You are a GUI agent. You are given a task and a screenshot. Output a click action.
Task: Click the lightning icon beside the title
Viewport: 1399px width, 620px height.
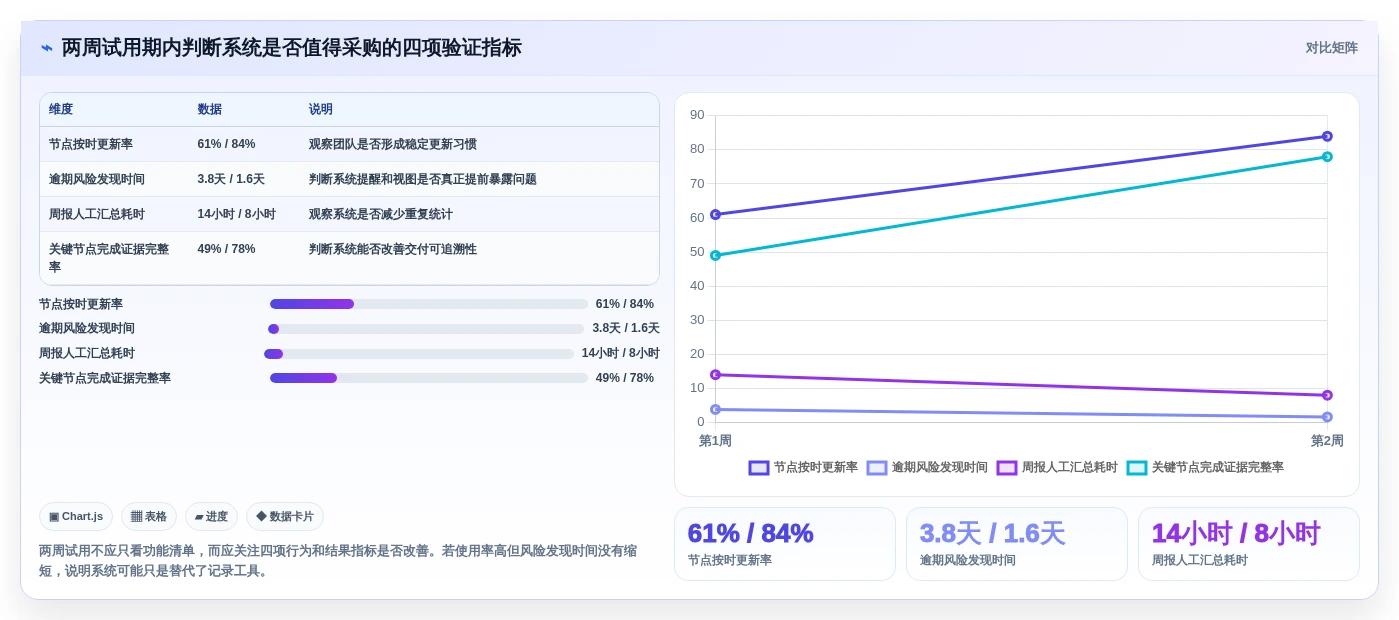47,48
